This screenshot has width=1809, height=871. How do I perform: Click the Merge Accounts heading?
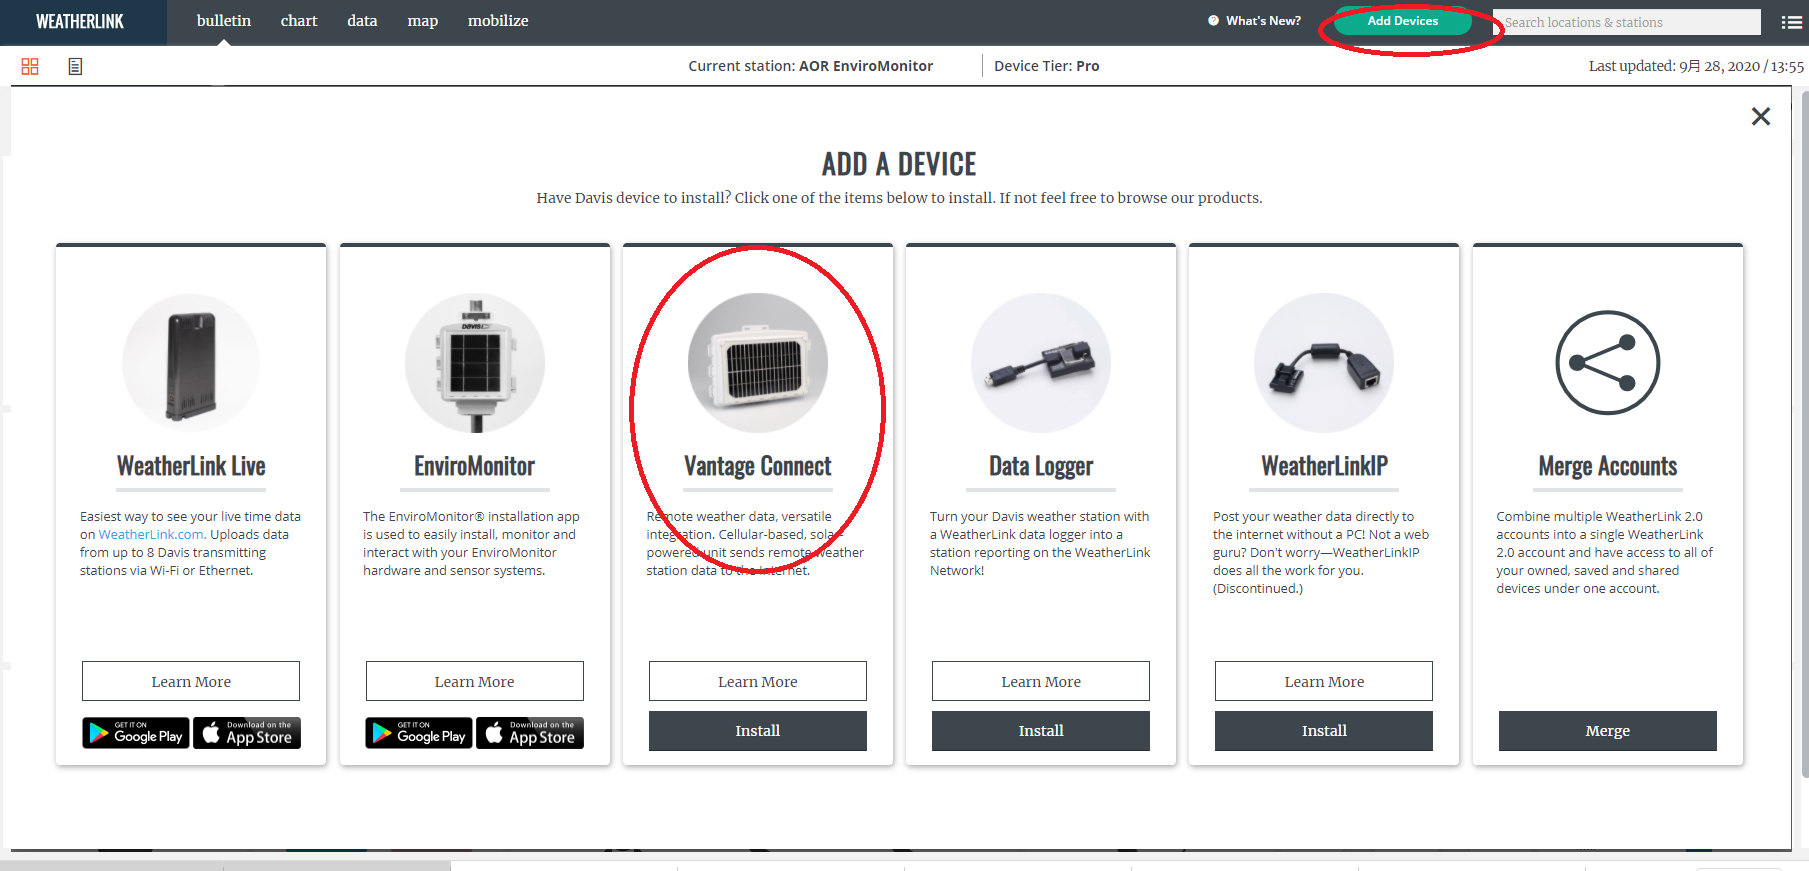(1608, 466)
